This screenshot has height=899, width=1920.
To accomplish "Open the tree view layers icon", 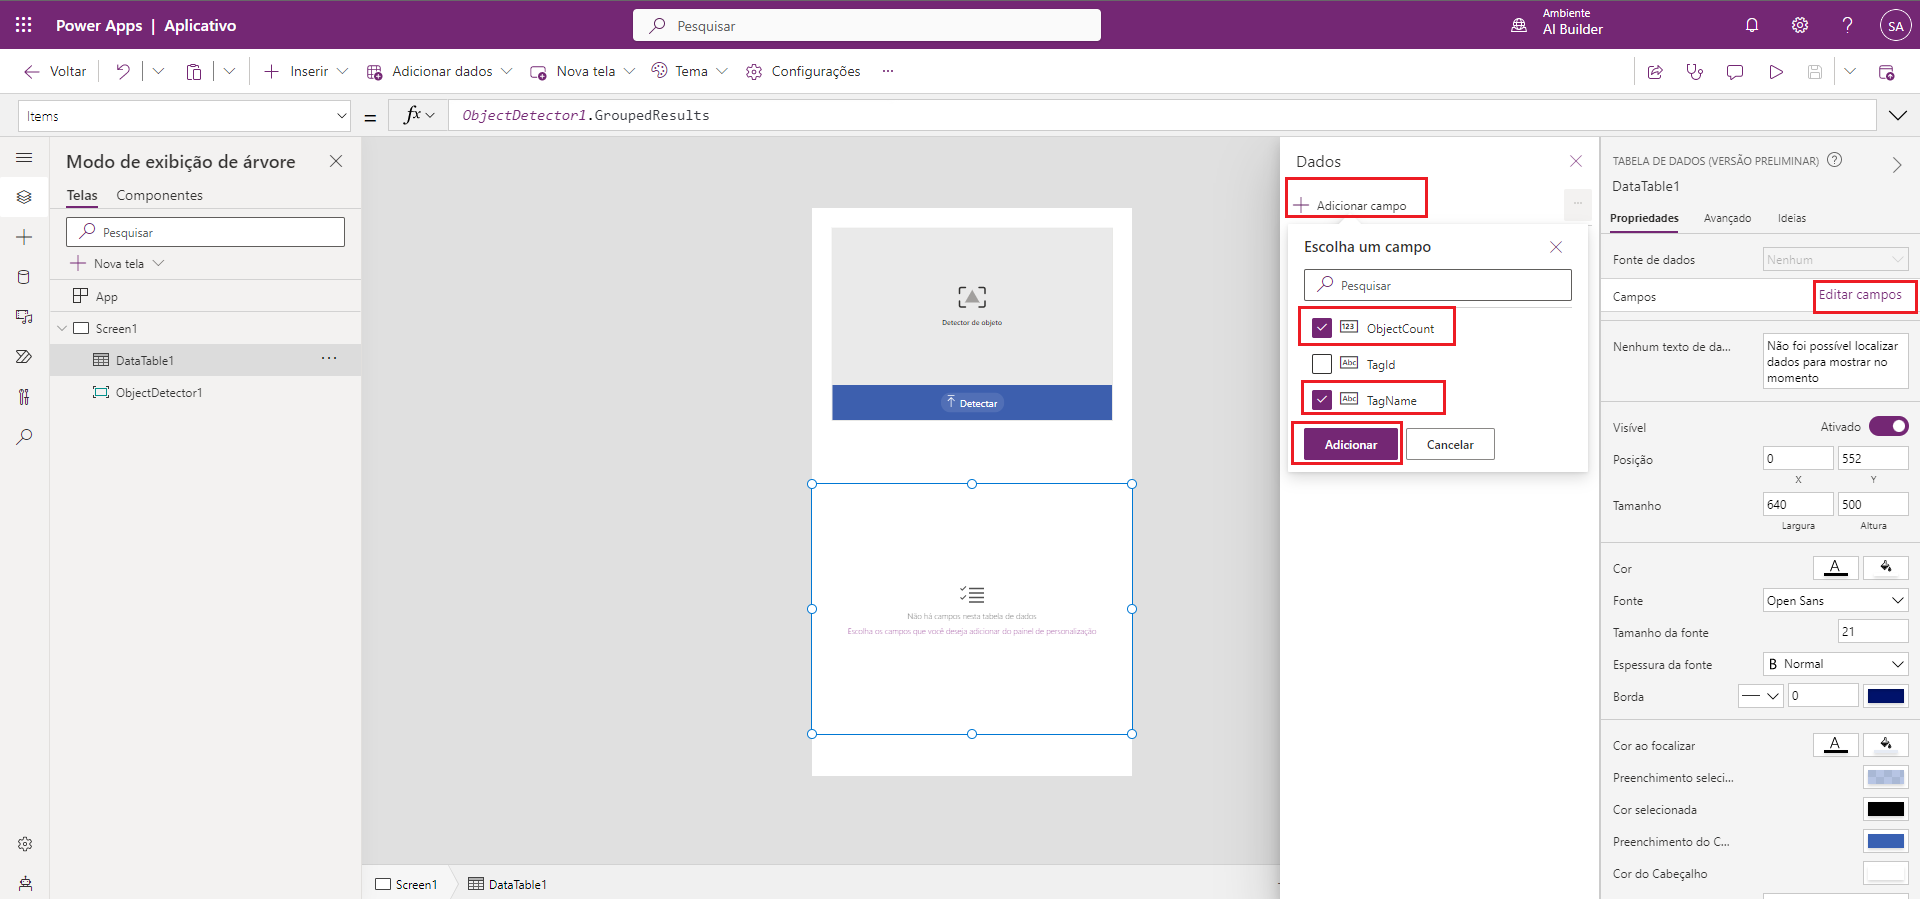I will coord(25,197).
